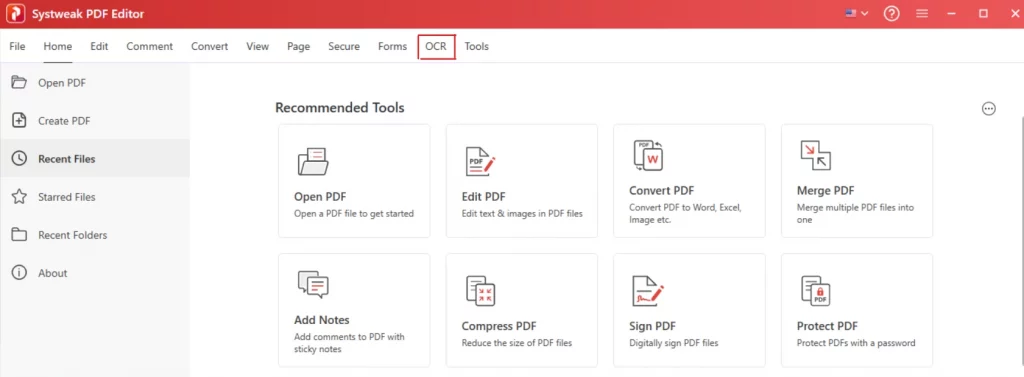The height and width of the screenshot is (377, 1024).
Task: Click the Recommended Tools heading
Action: tap(340, 107)
